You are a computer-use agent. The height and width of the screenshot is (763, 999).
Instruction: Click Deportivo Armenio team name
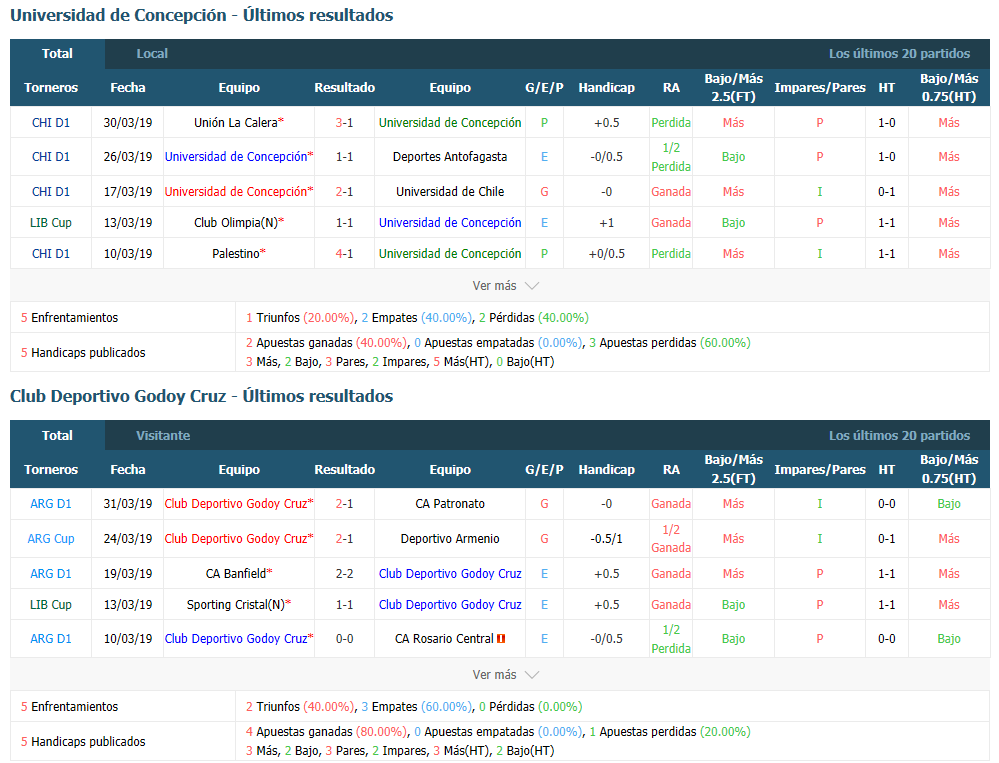click(x=450, y=538)
